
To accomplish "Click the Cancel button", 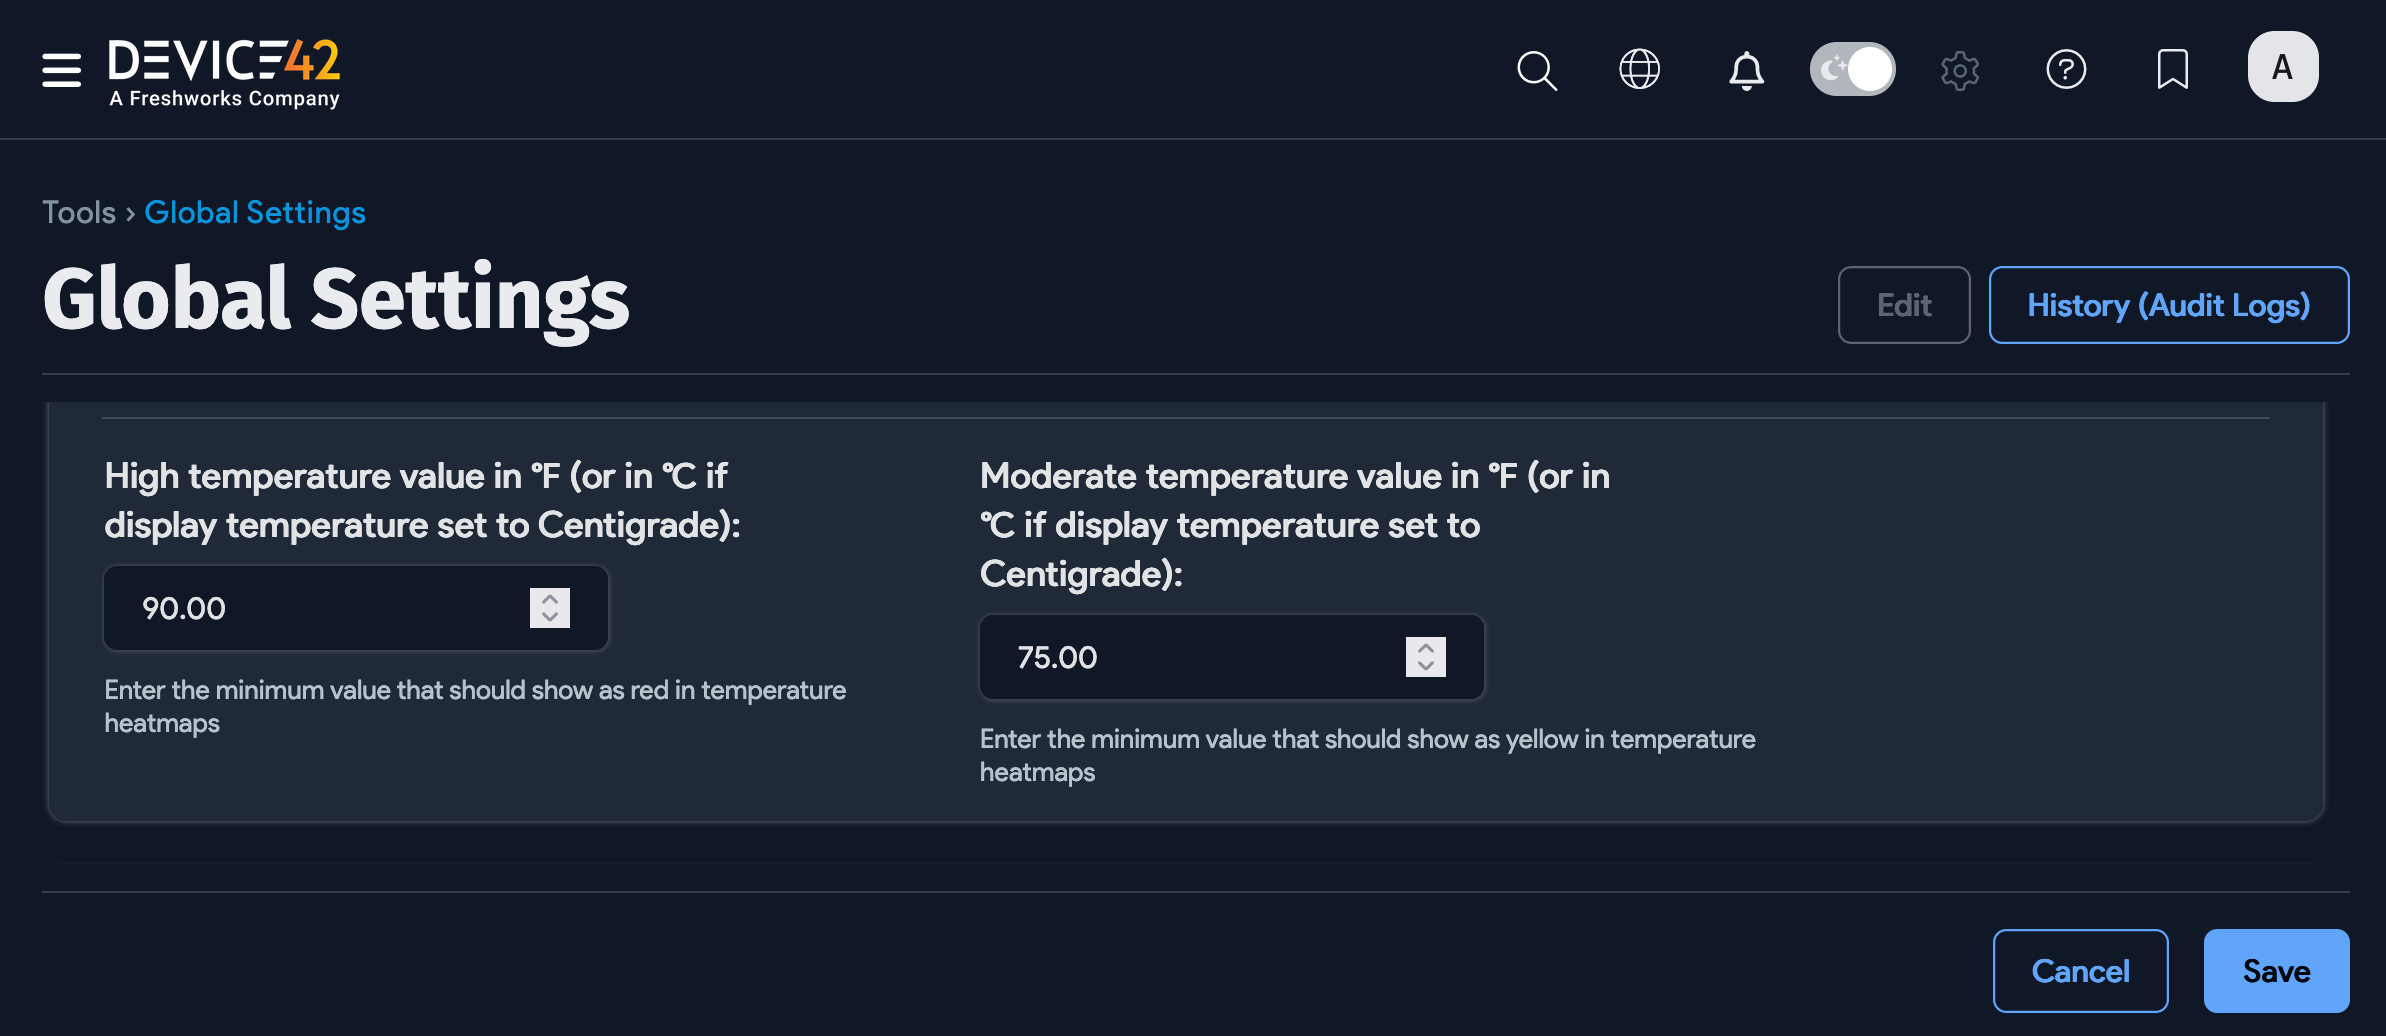I will (2081, 970).
